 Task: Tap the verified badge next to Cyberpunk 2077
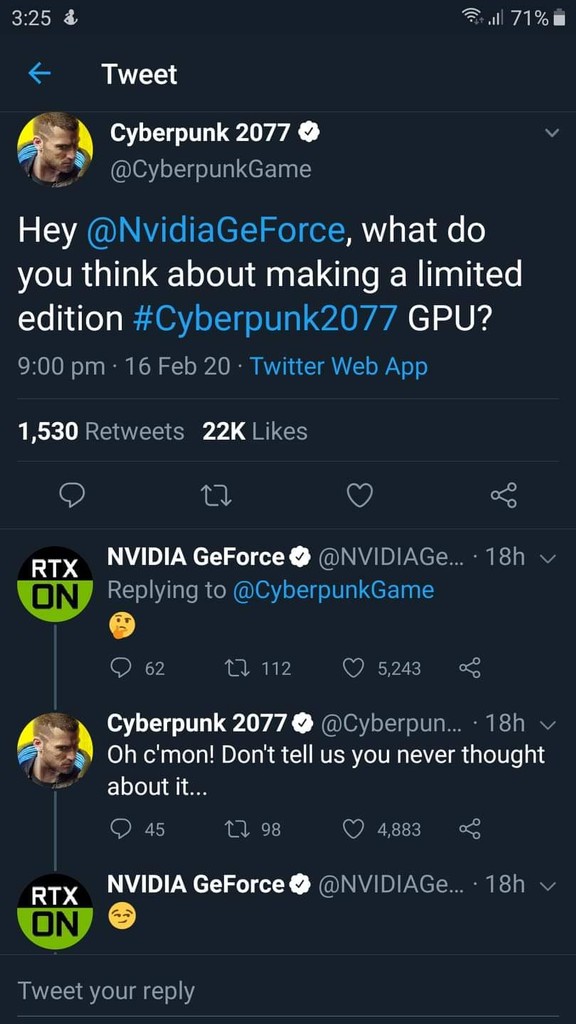(x=308, y=131)
